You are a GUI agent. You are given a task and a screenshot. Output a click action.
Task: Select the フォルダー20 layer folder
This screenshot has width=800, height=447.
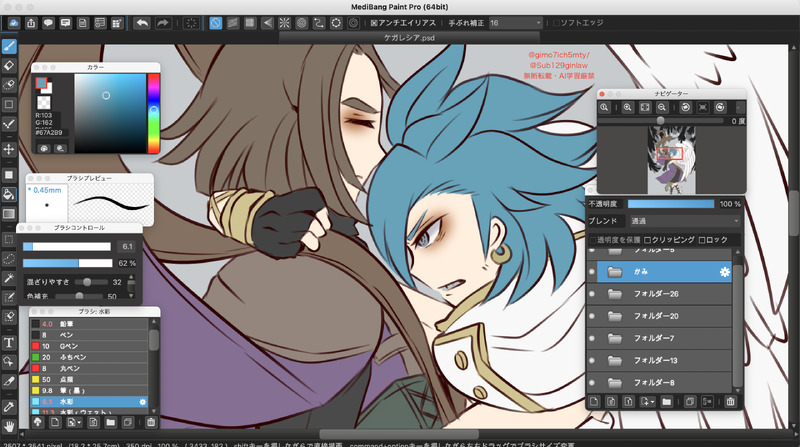tap(658, 316)
